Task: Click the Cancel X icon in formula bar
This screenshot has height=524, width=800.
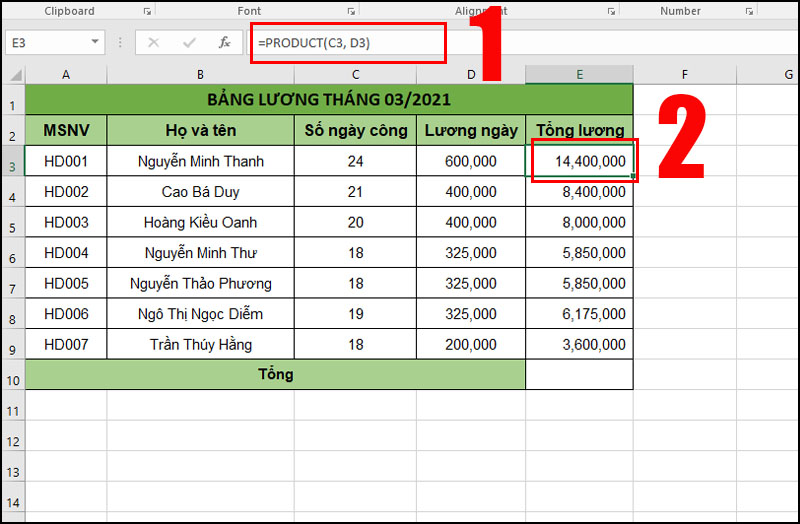Action: coord(153,43)
